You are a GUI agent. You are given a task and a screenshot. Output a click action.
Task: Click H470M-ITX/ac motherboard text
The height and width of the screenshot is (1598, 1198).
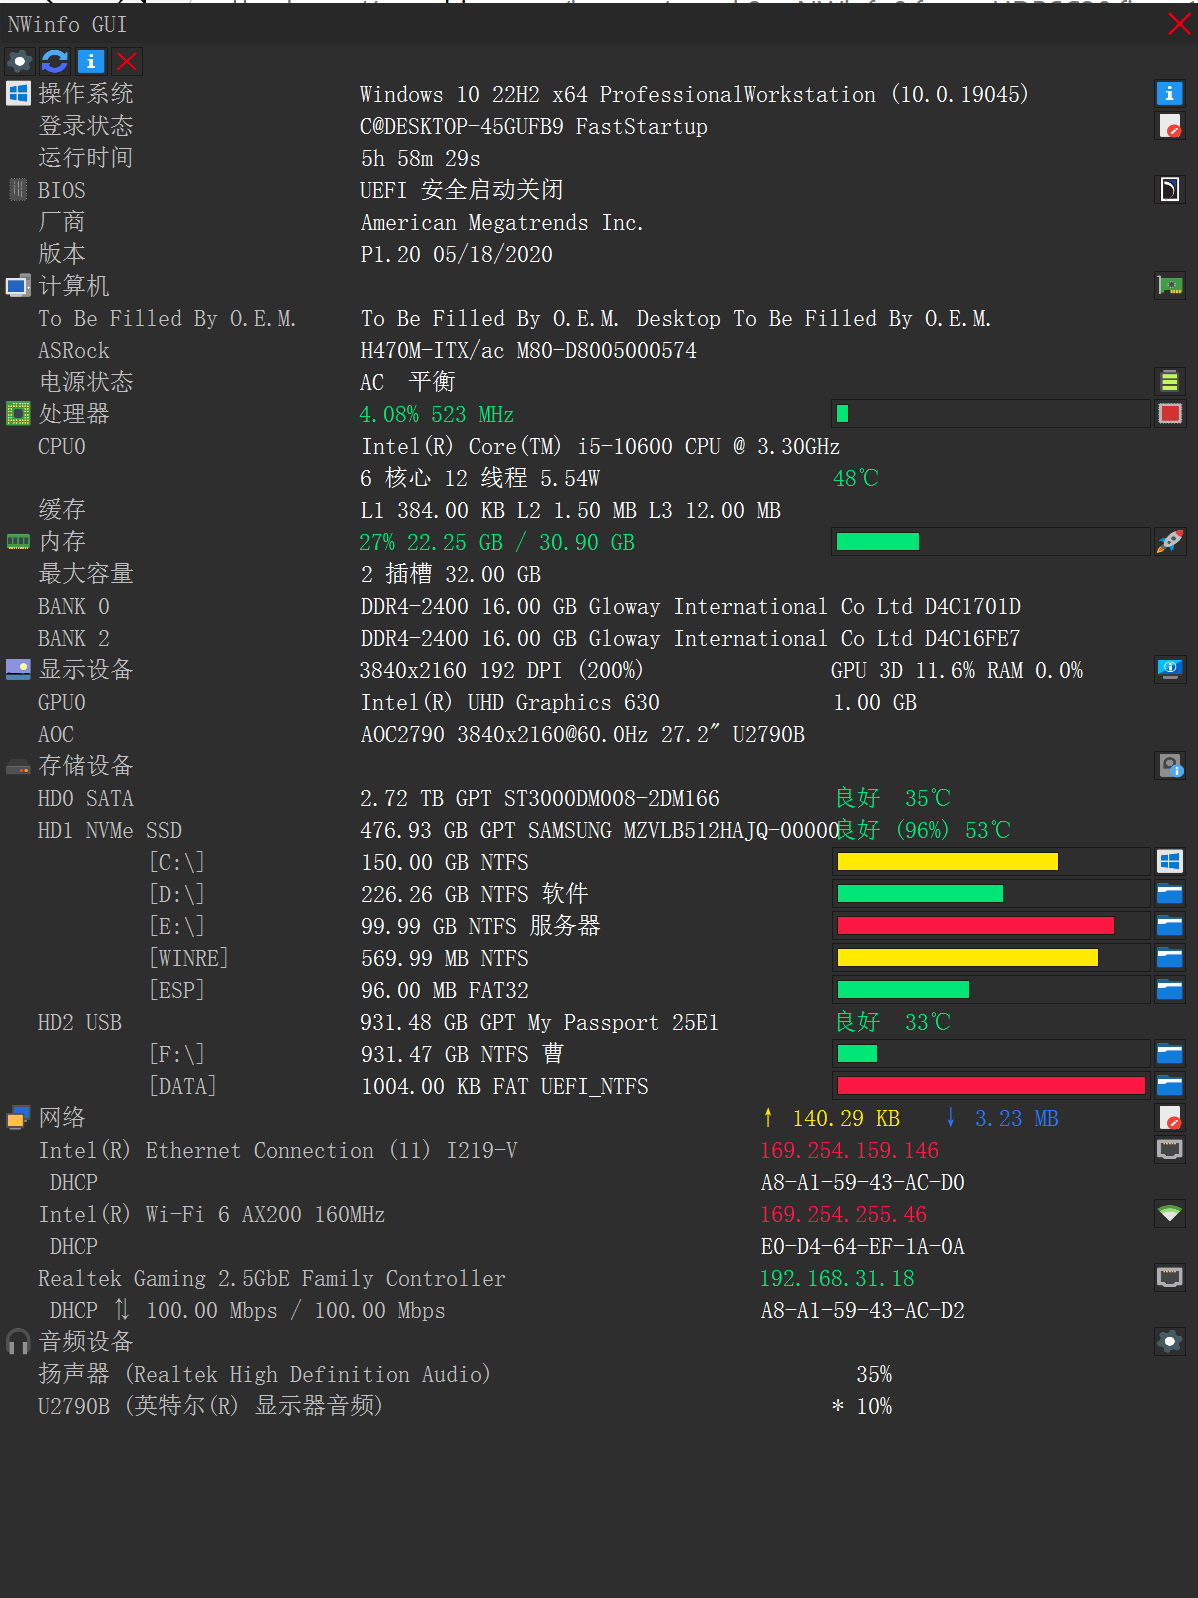click(x=529, y=350)
